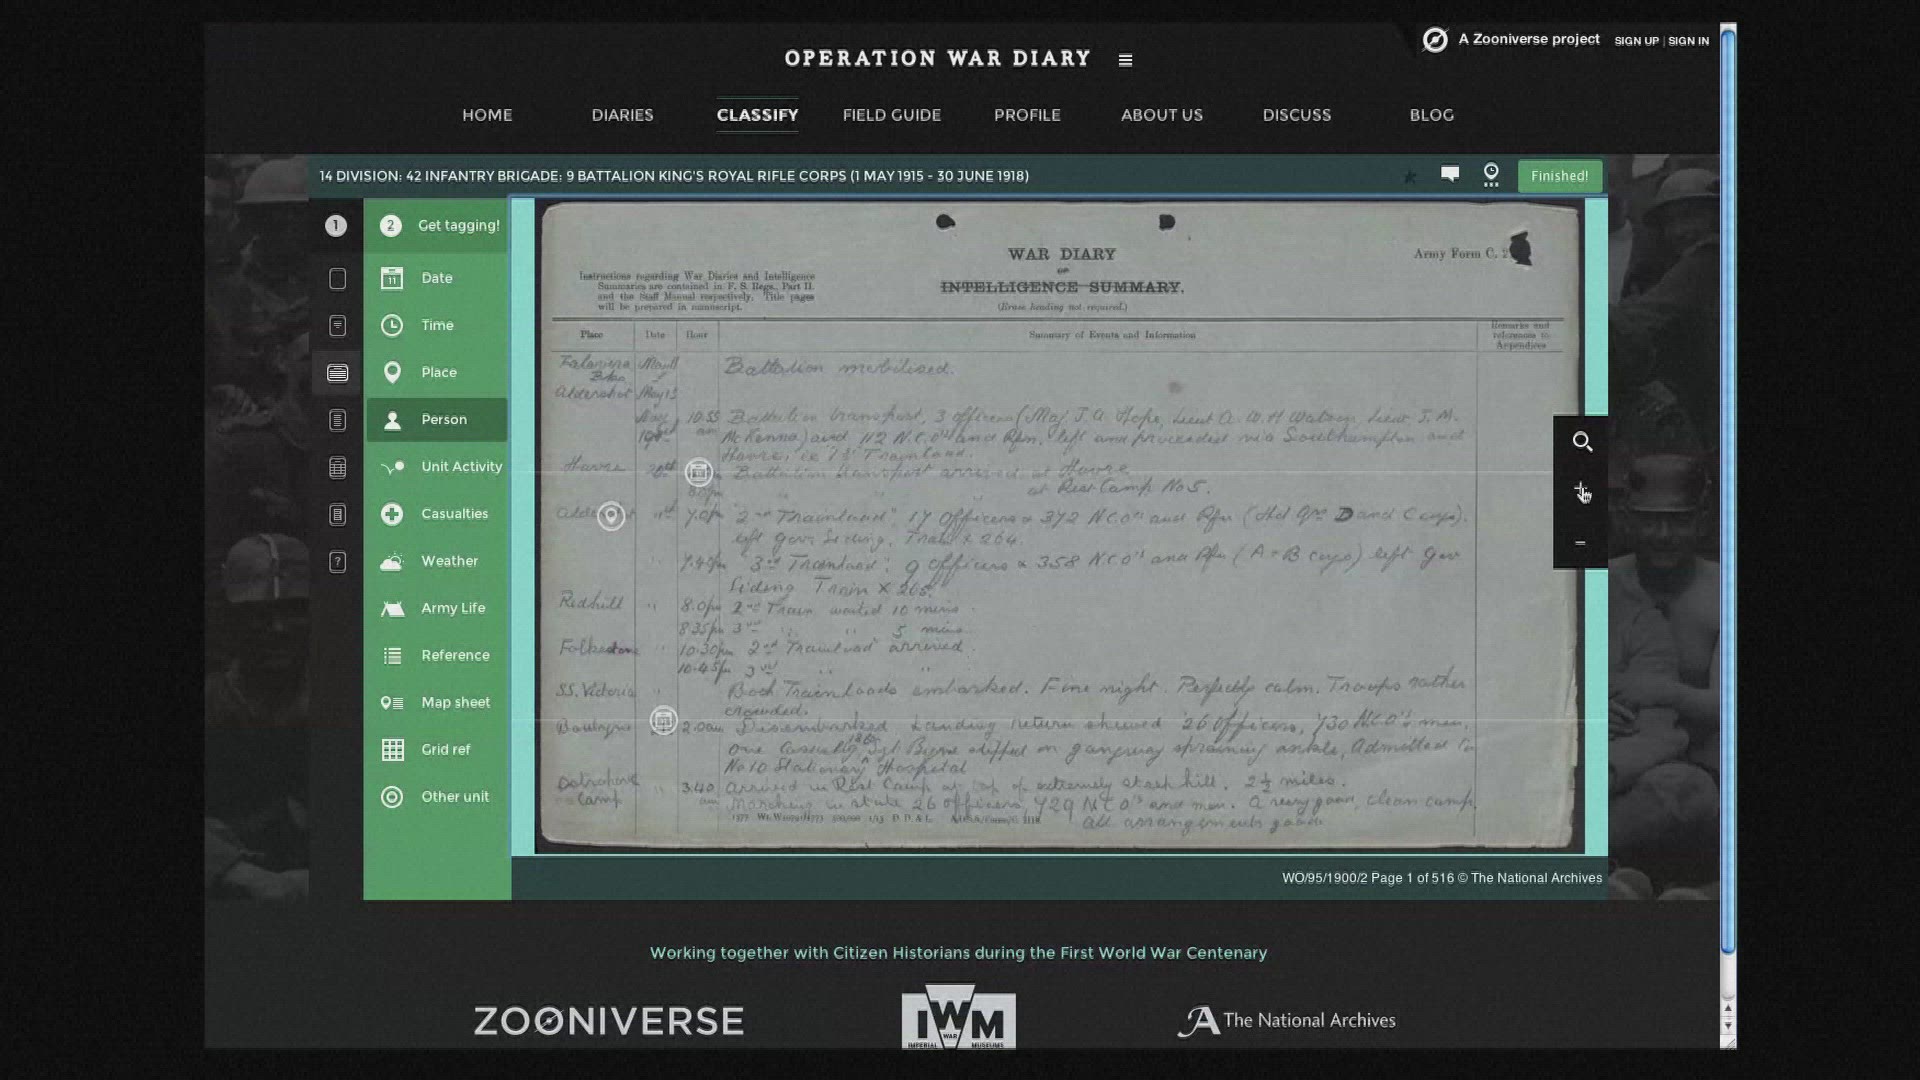Open the Field Guide tab

click(x=891, y=115)
